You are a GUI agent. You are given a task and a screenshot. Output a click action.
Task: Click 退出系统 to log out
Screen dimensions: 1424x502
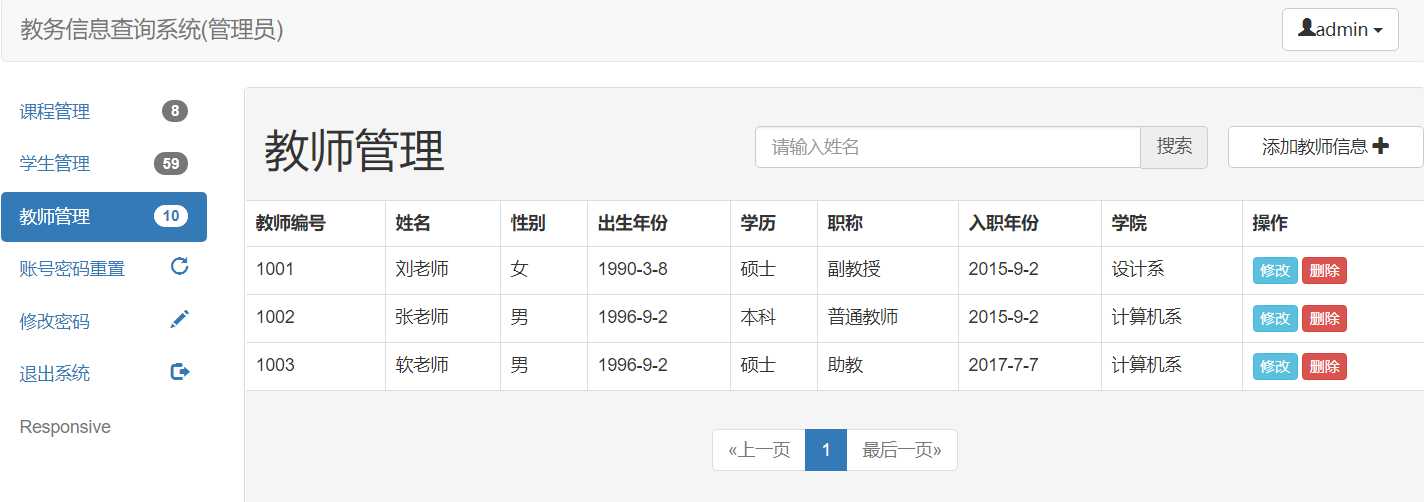[x=104, y=373]
